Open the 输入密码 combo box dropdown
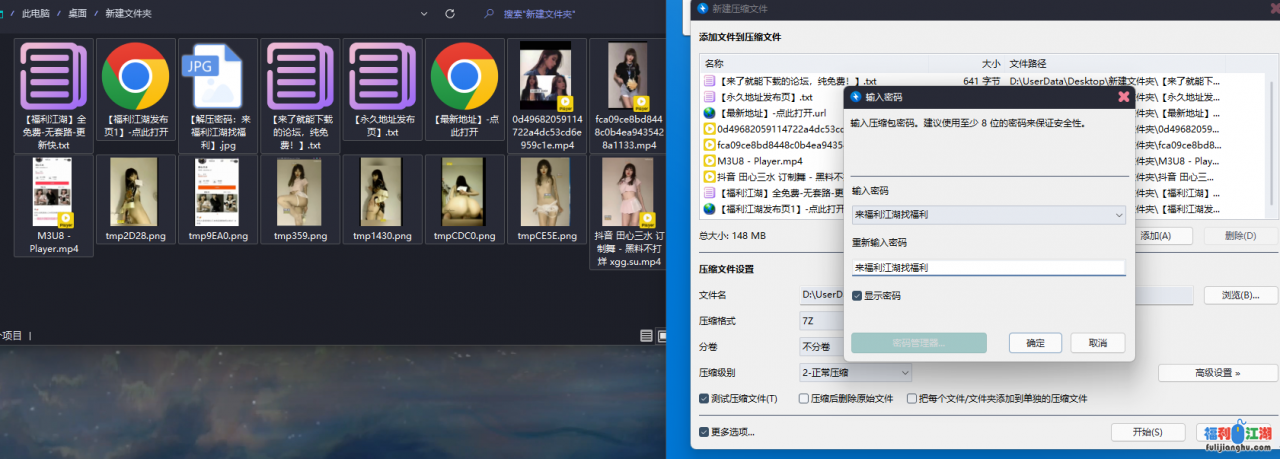Screen dimensions: 1280x459 pos(1118,214)
